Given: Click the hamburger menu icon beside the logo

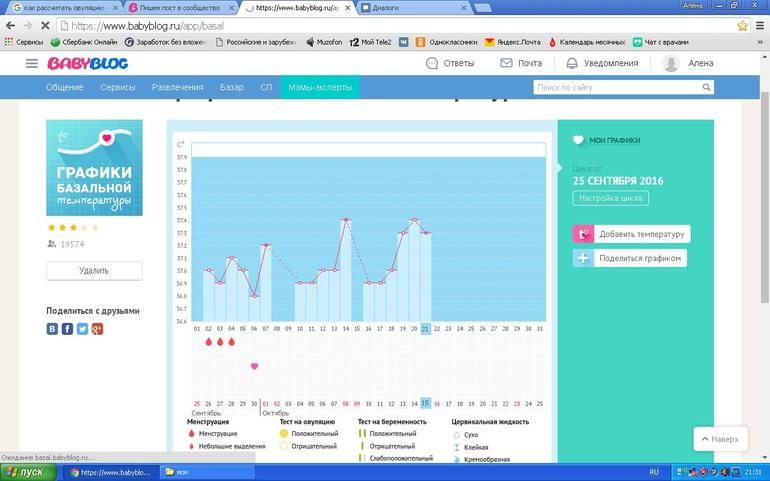Looking at the screenshot, I should tap(31, 64).
